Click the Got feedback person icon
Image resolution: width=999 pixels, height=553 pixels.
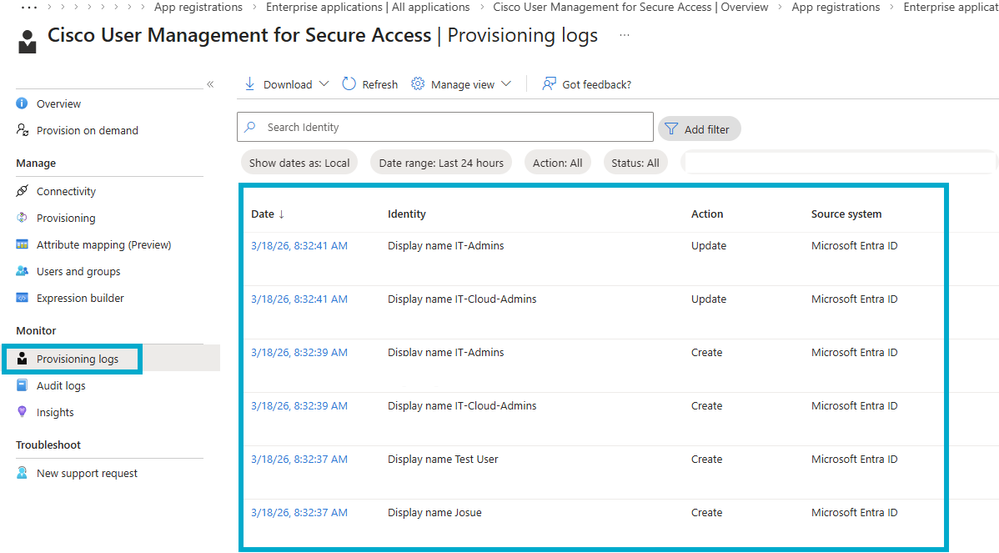549,84
